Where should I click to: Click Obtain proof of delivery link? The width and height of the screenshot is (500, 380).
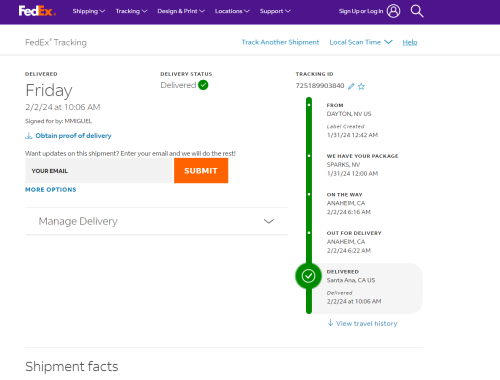coord(73,136)
